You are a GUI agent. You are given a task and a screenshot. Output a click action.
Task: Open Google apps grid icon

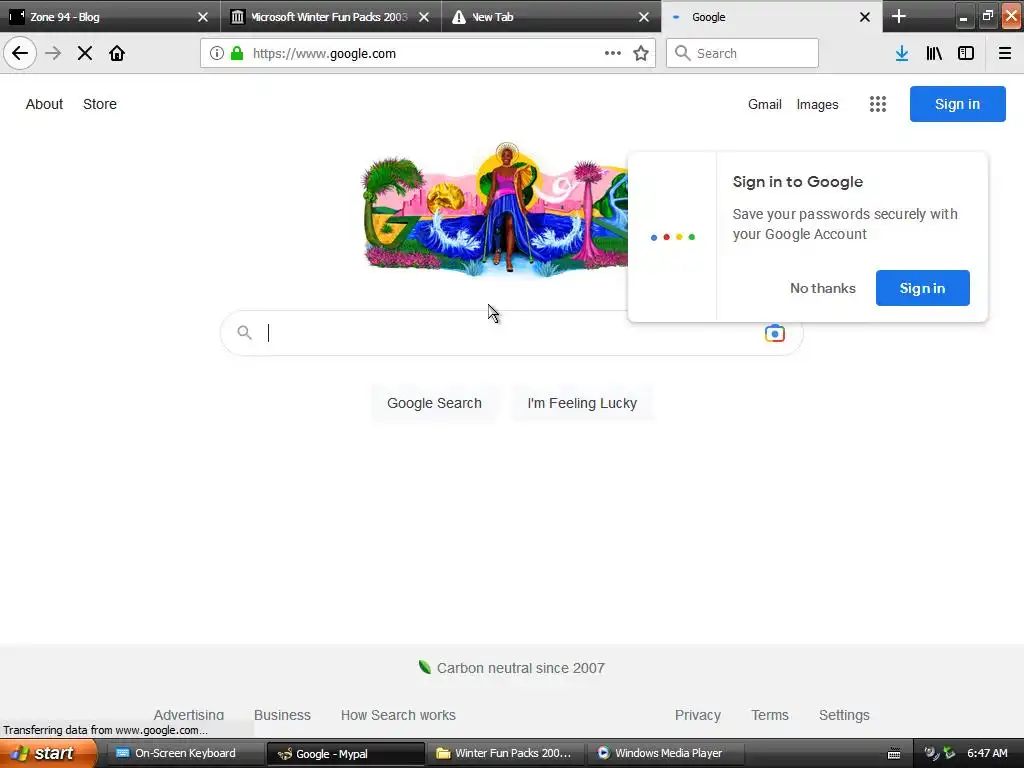(878, 104)
